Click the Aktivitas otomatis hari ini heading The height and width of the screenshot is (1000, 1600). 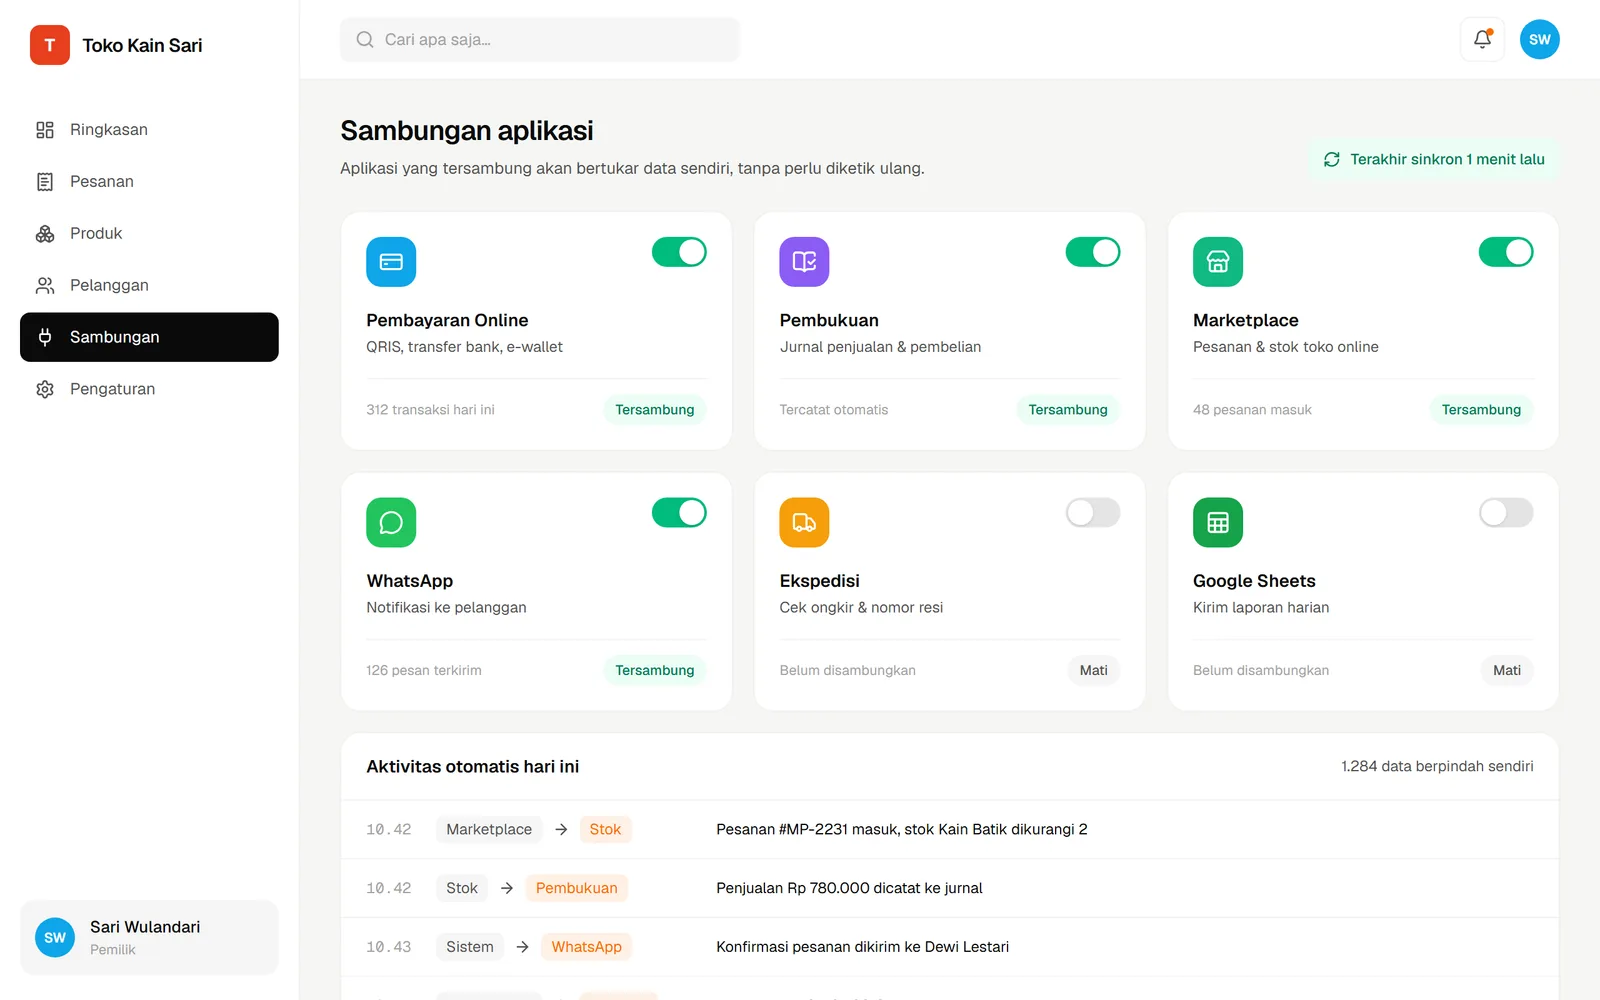click(x=473, y=766)
